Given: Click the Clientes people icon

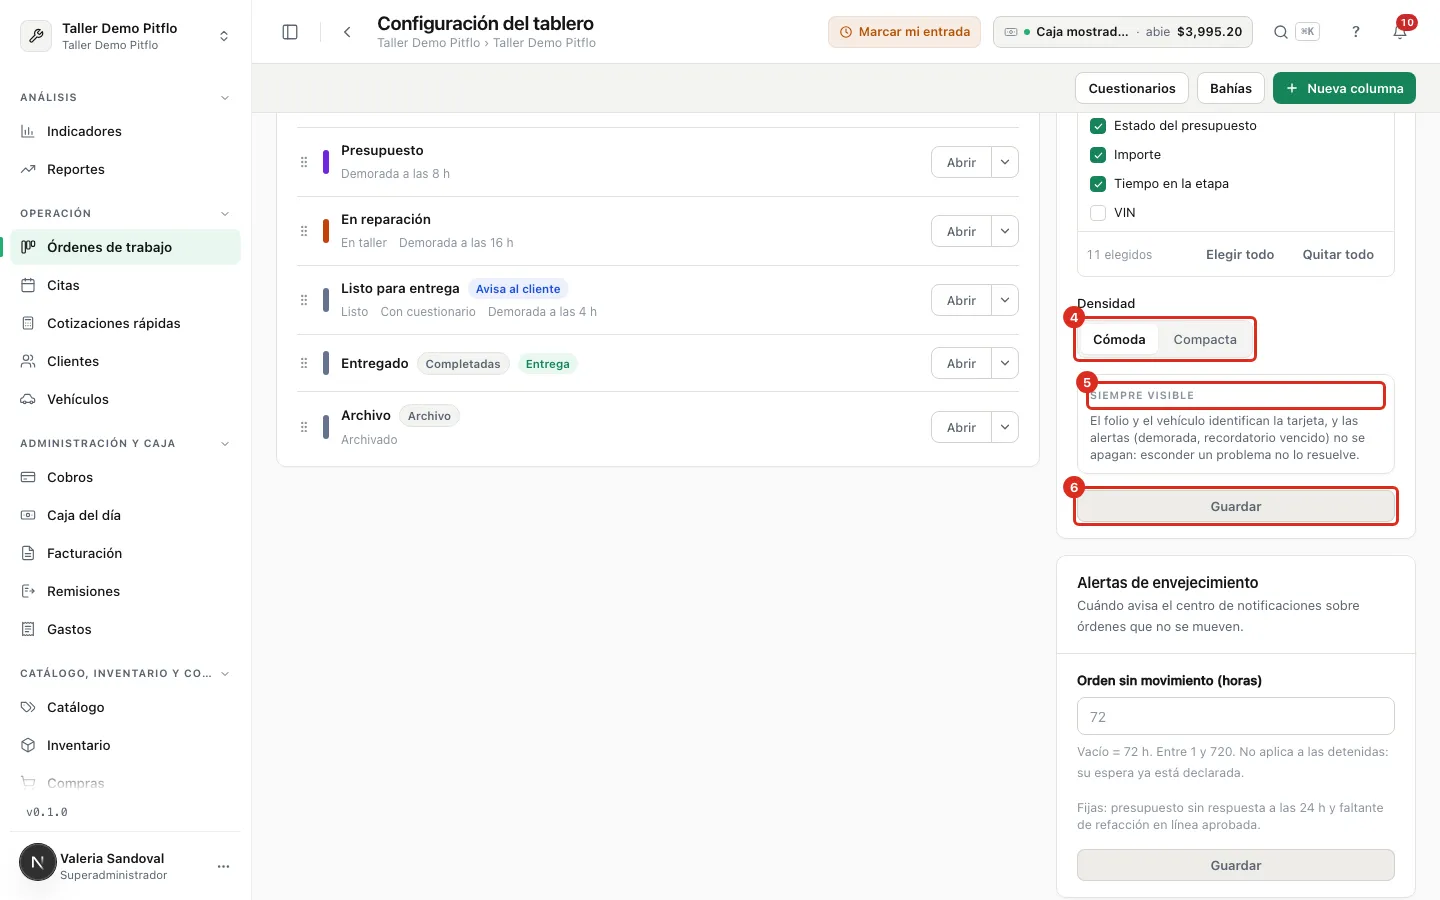Looking at the screenshot, I should point(28,361).
